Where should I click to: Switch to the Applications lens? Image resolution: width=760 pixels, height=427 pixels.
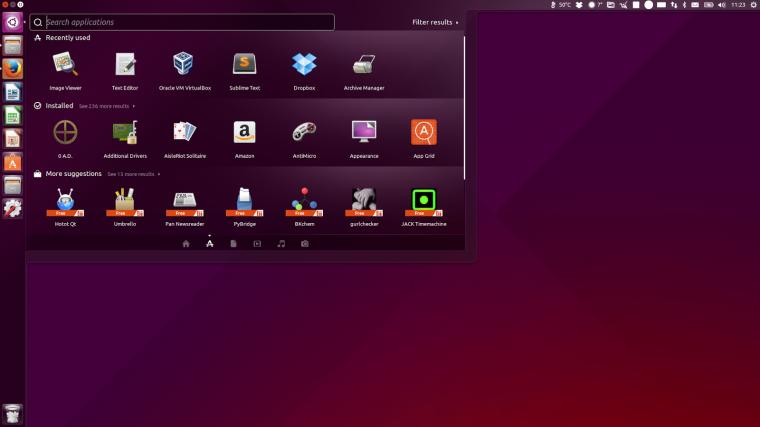coord(209,243)
